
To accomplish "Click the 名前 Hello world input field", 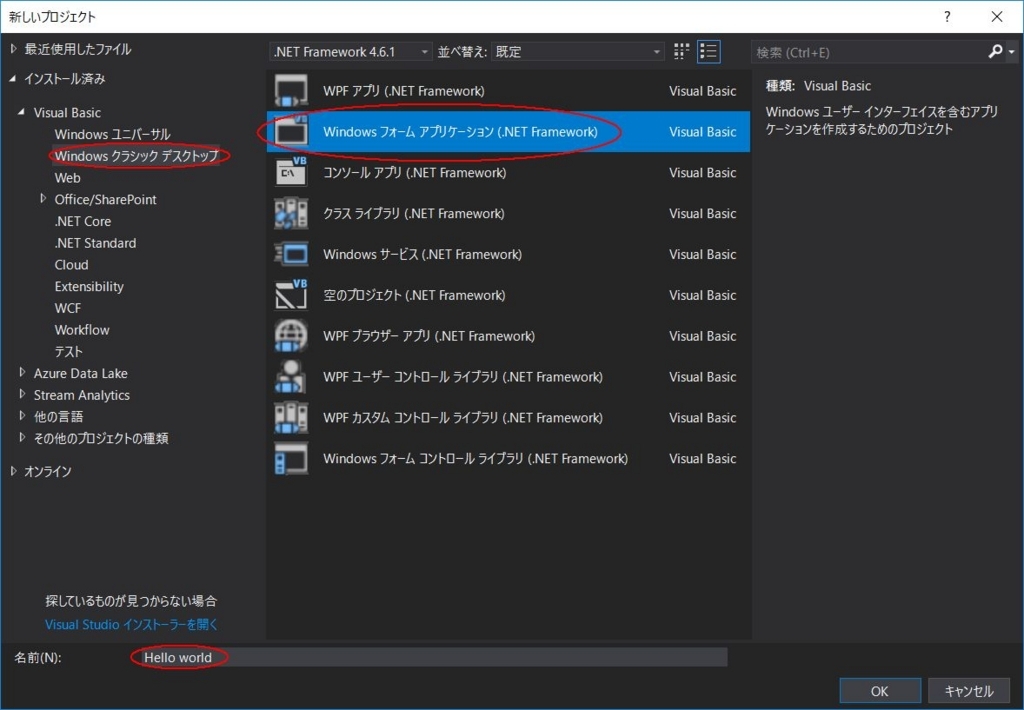I will (x=432, y=657).
